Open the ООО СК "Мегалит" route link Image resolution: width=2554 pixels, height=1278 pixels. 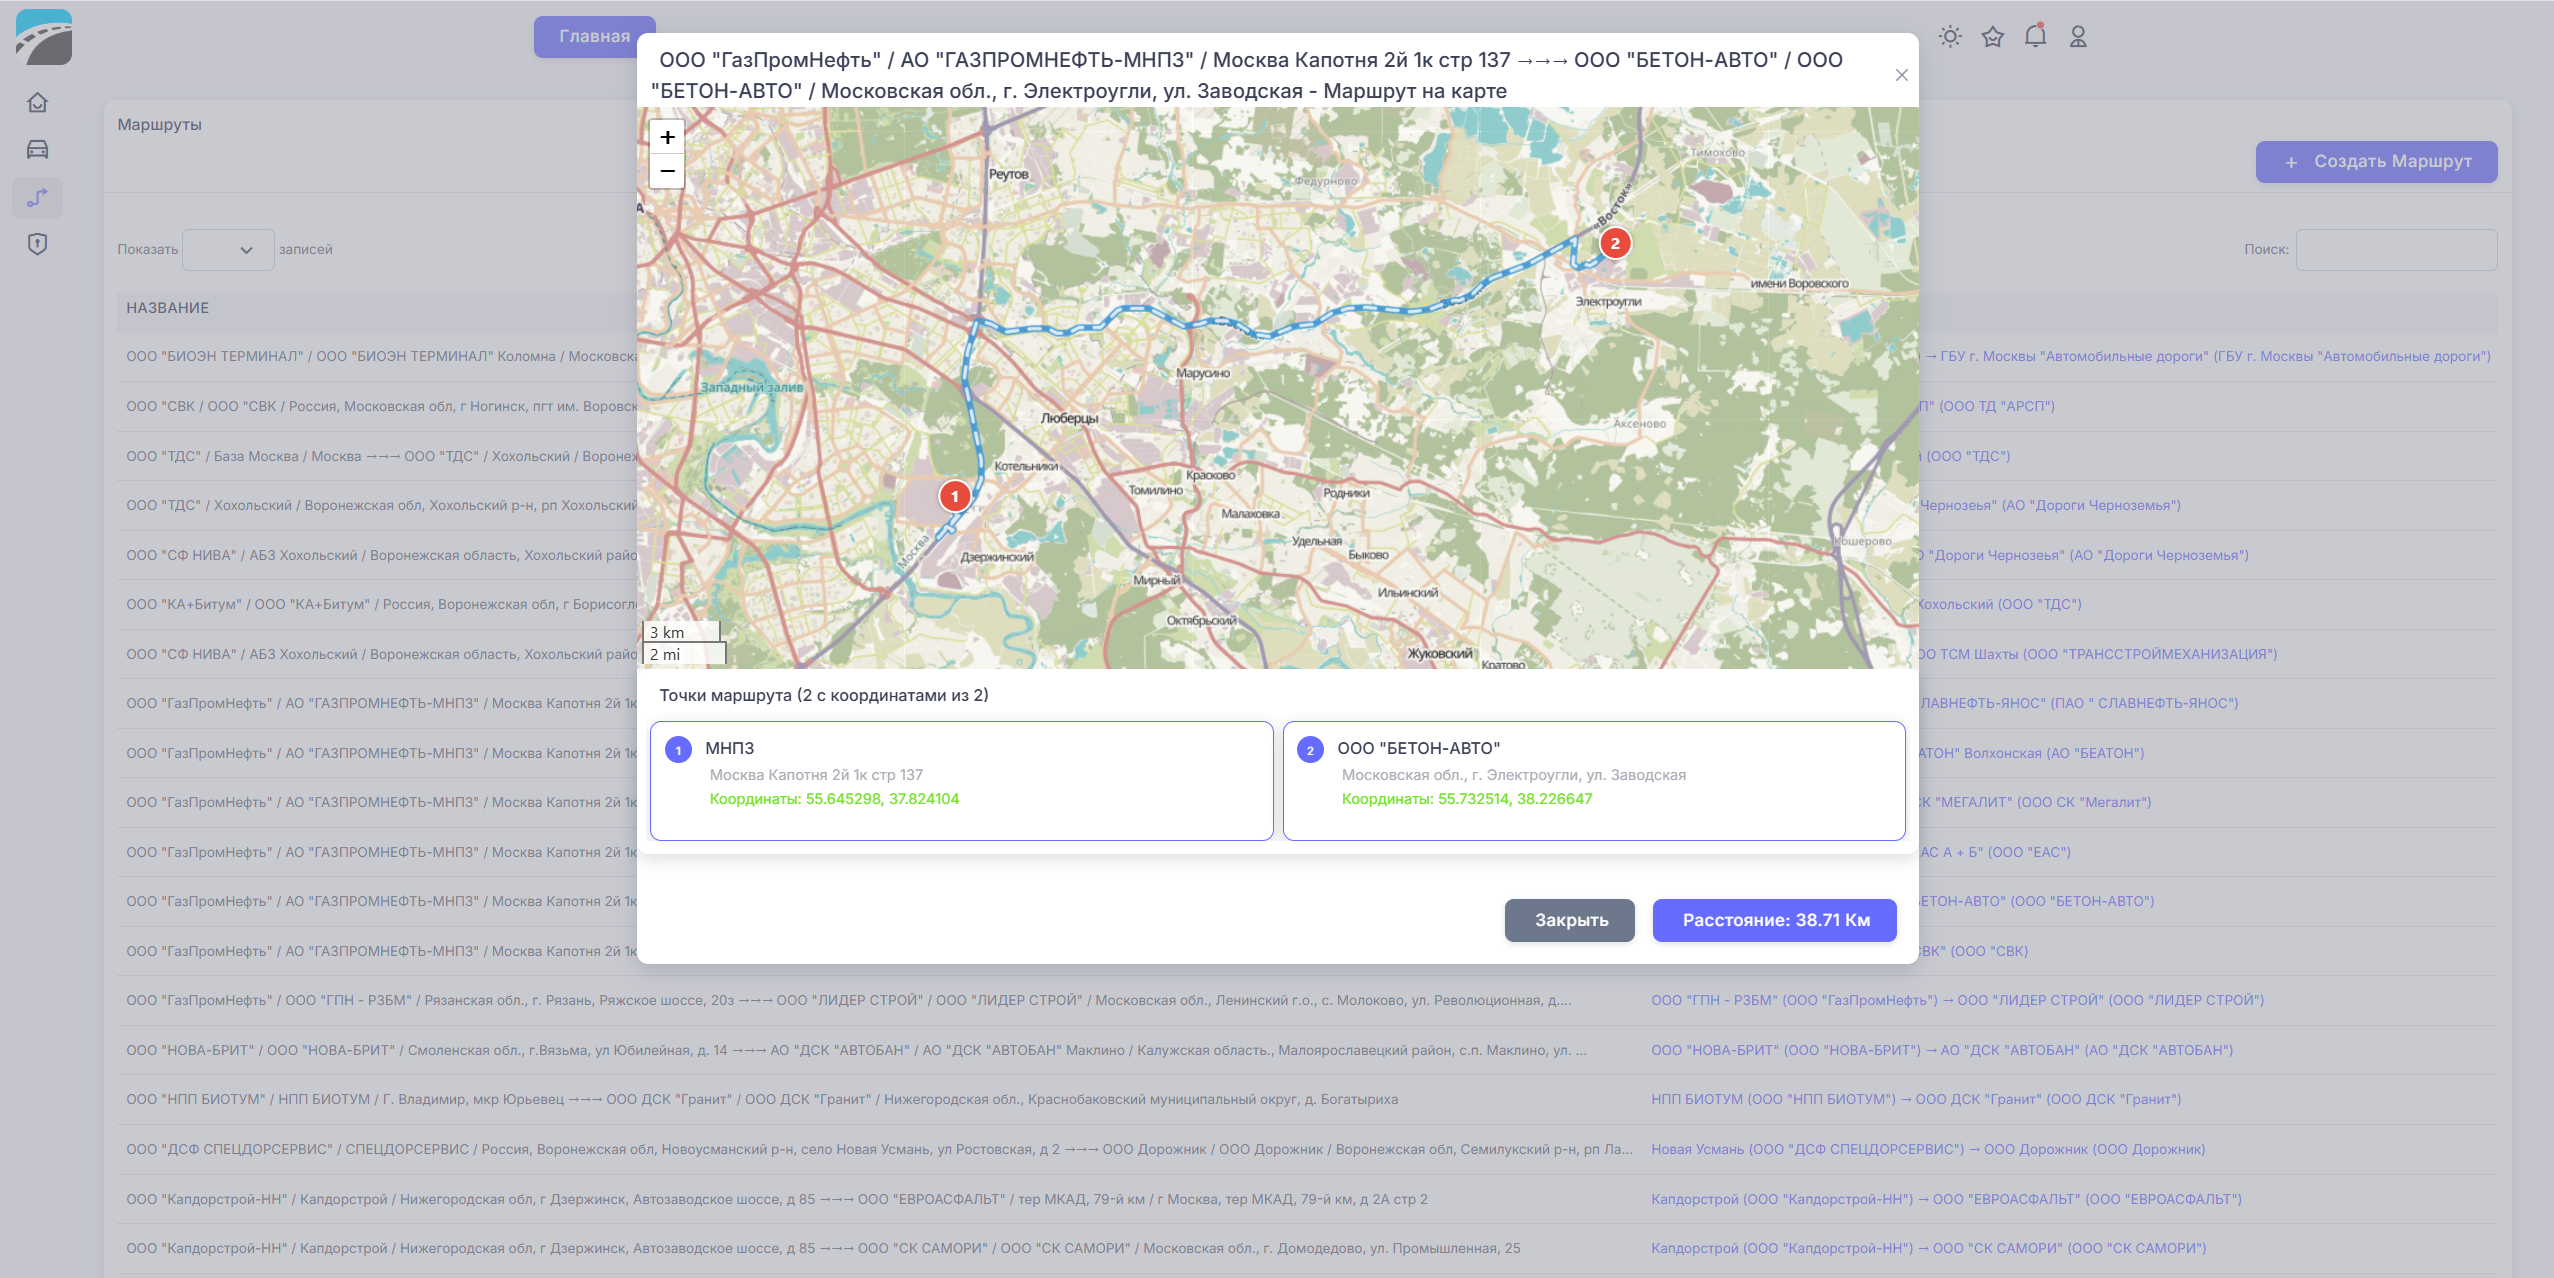click(x=2035, y=802)
